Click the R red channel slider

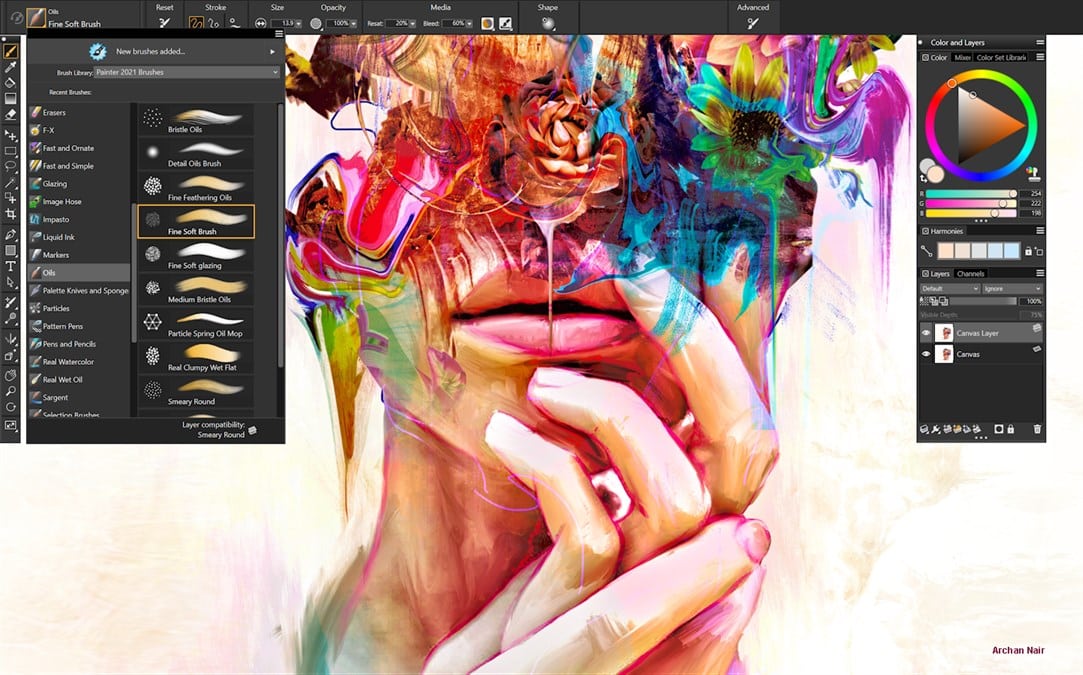pos(972,194)
